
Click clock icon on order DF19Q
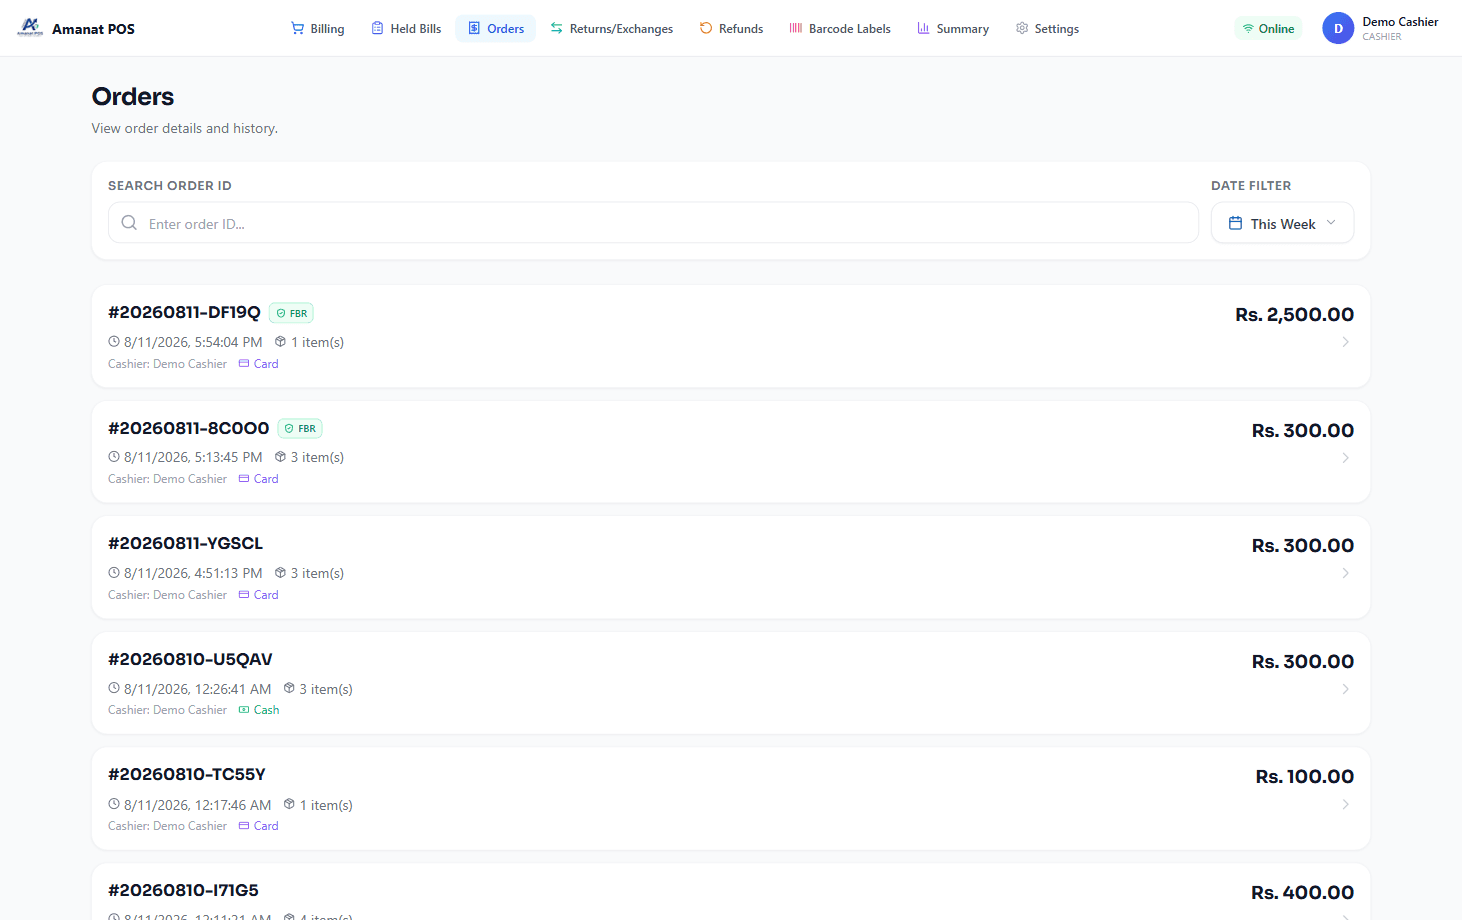pos(114,341)
